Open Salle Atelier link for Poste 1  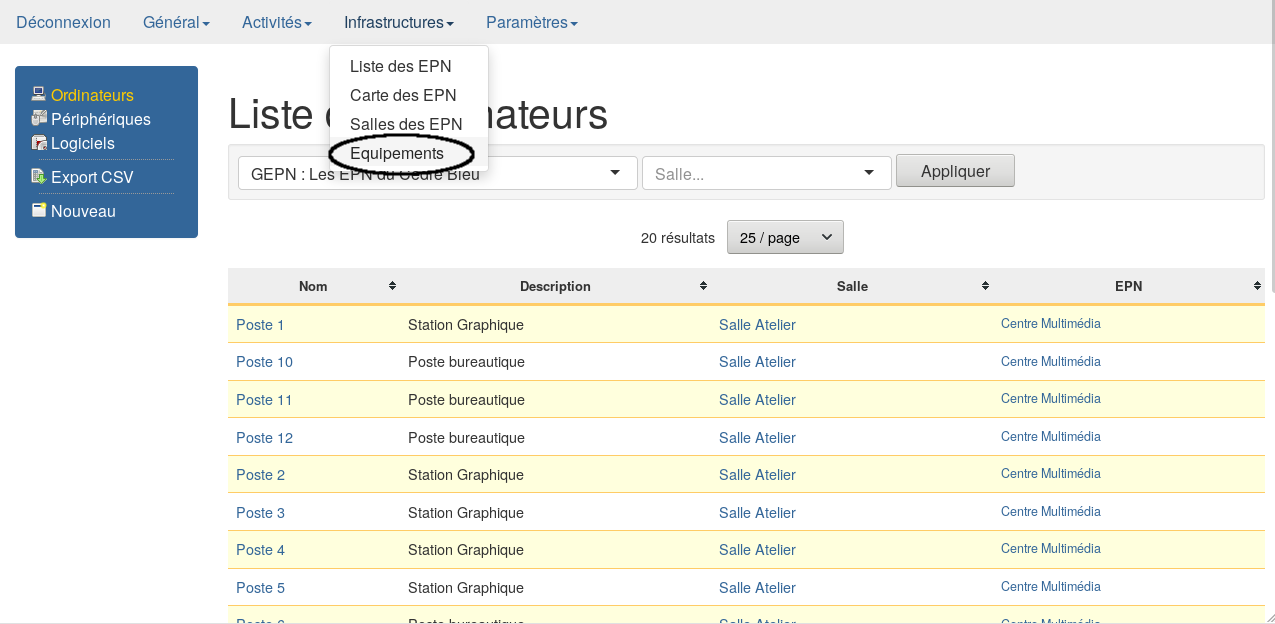757,325
